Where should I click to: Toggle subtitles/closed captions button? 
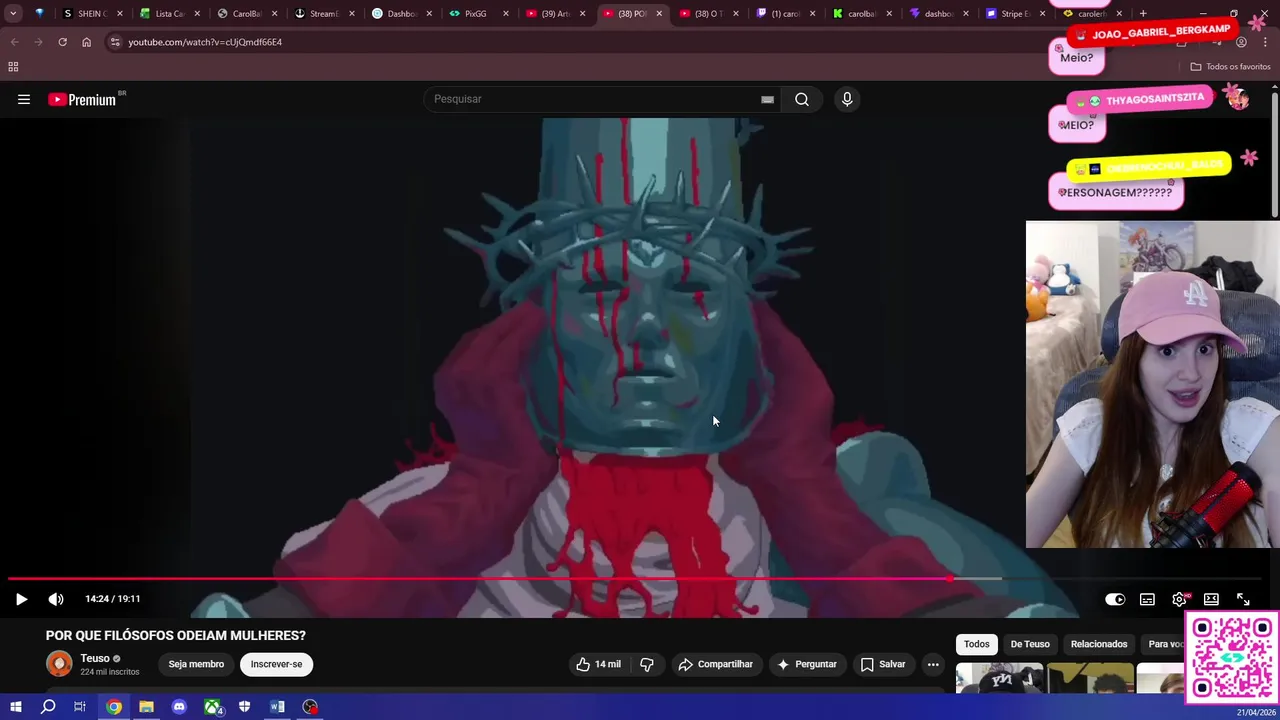tap(1147, 599)
